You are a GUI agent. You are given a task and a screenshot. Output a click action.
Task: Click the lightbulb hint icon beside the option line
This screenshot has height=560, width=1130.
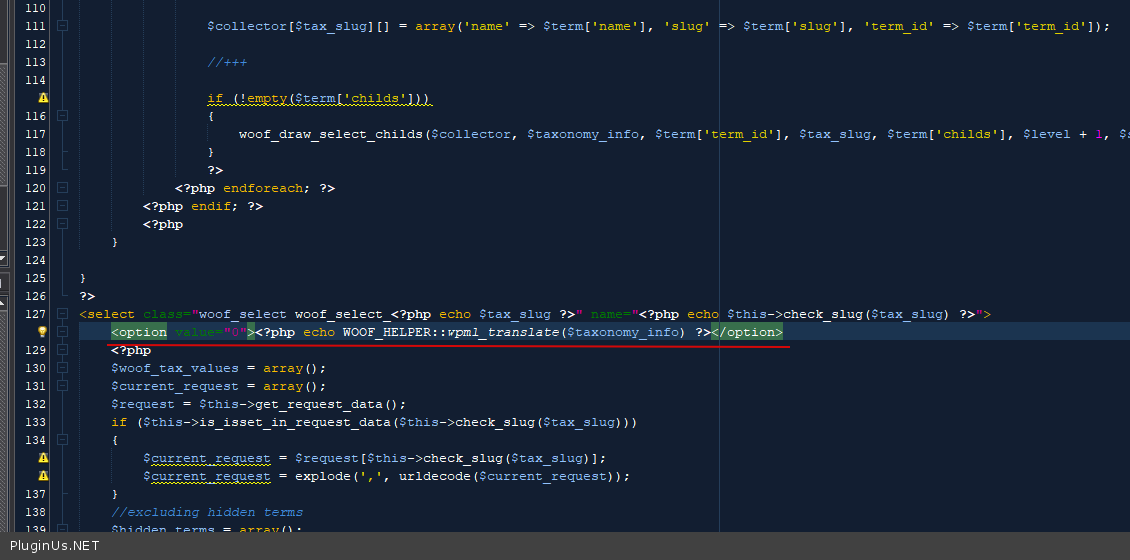point(43,332)
